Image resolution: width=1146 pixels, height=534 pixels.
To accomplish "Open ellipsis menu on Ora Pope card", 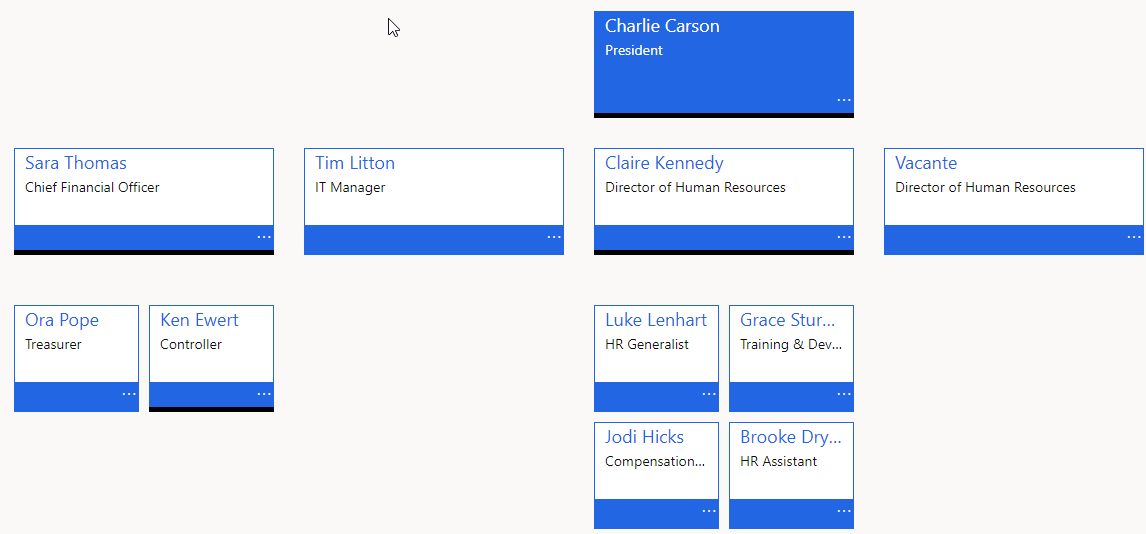I will [x=129, y=394].
